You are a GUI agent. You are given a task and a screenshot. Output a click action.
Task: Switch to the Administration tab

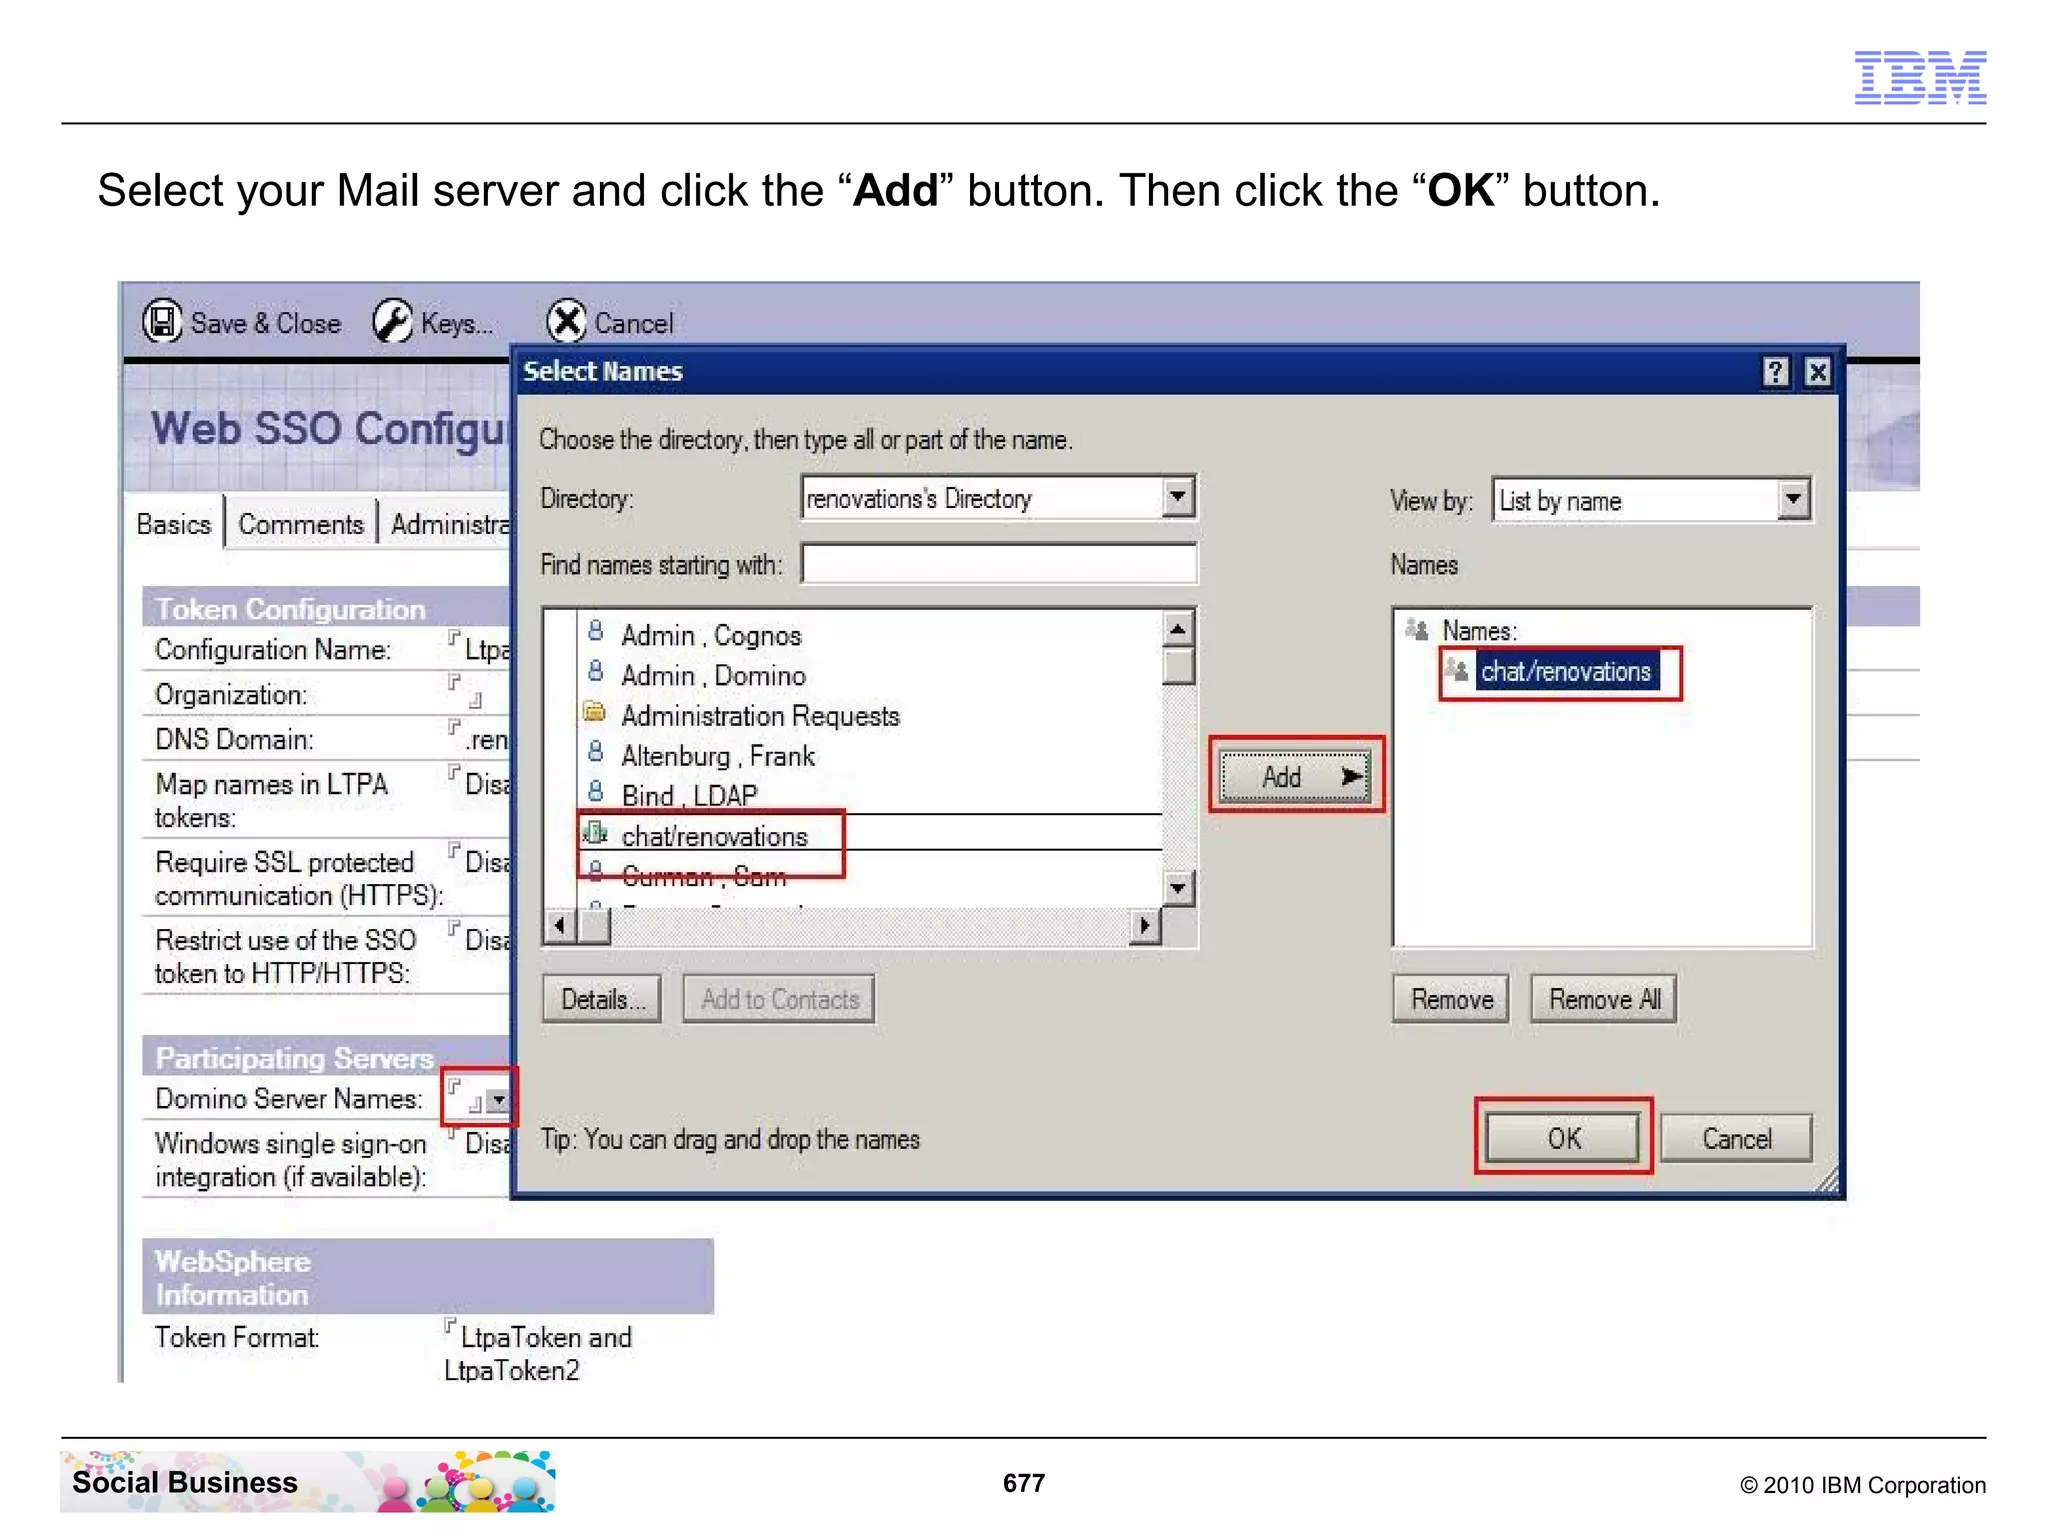point(449,524)
